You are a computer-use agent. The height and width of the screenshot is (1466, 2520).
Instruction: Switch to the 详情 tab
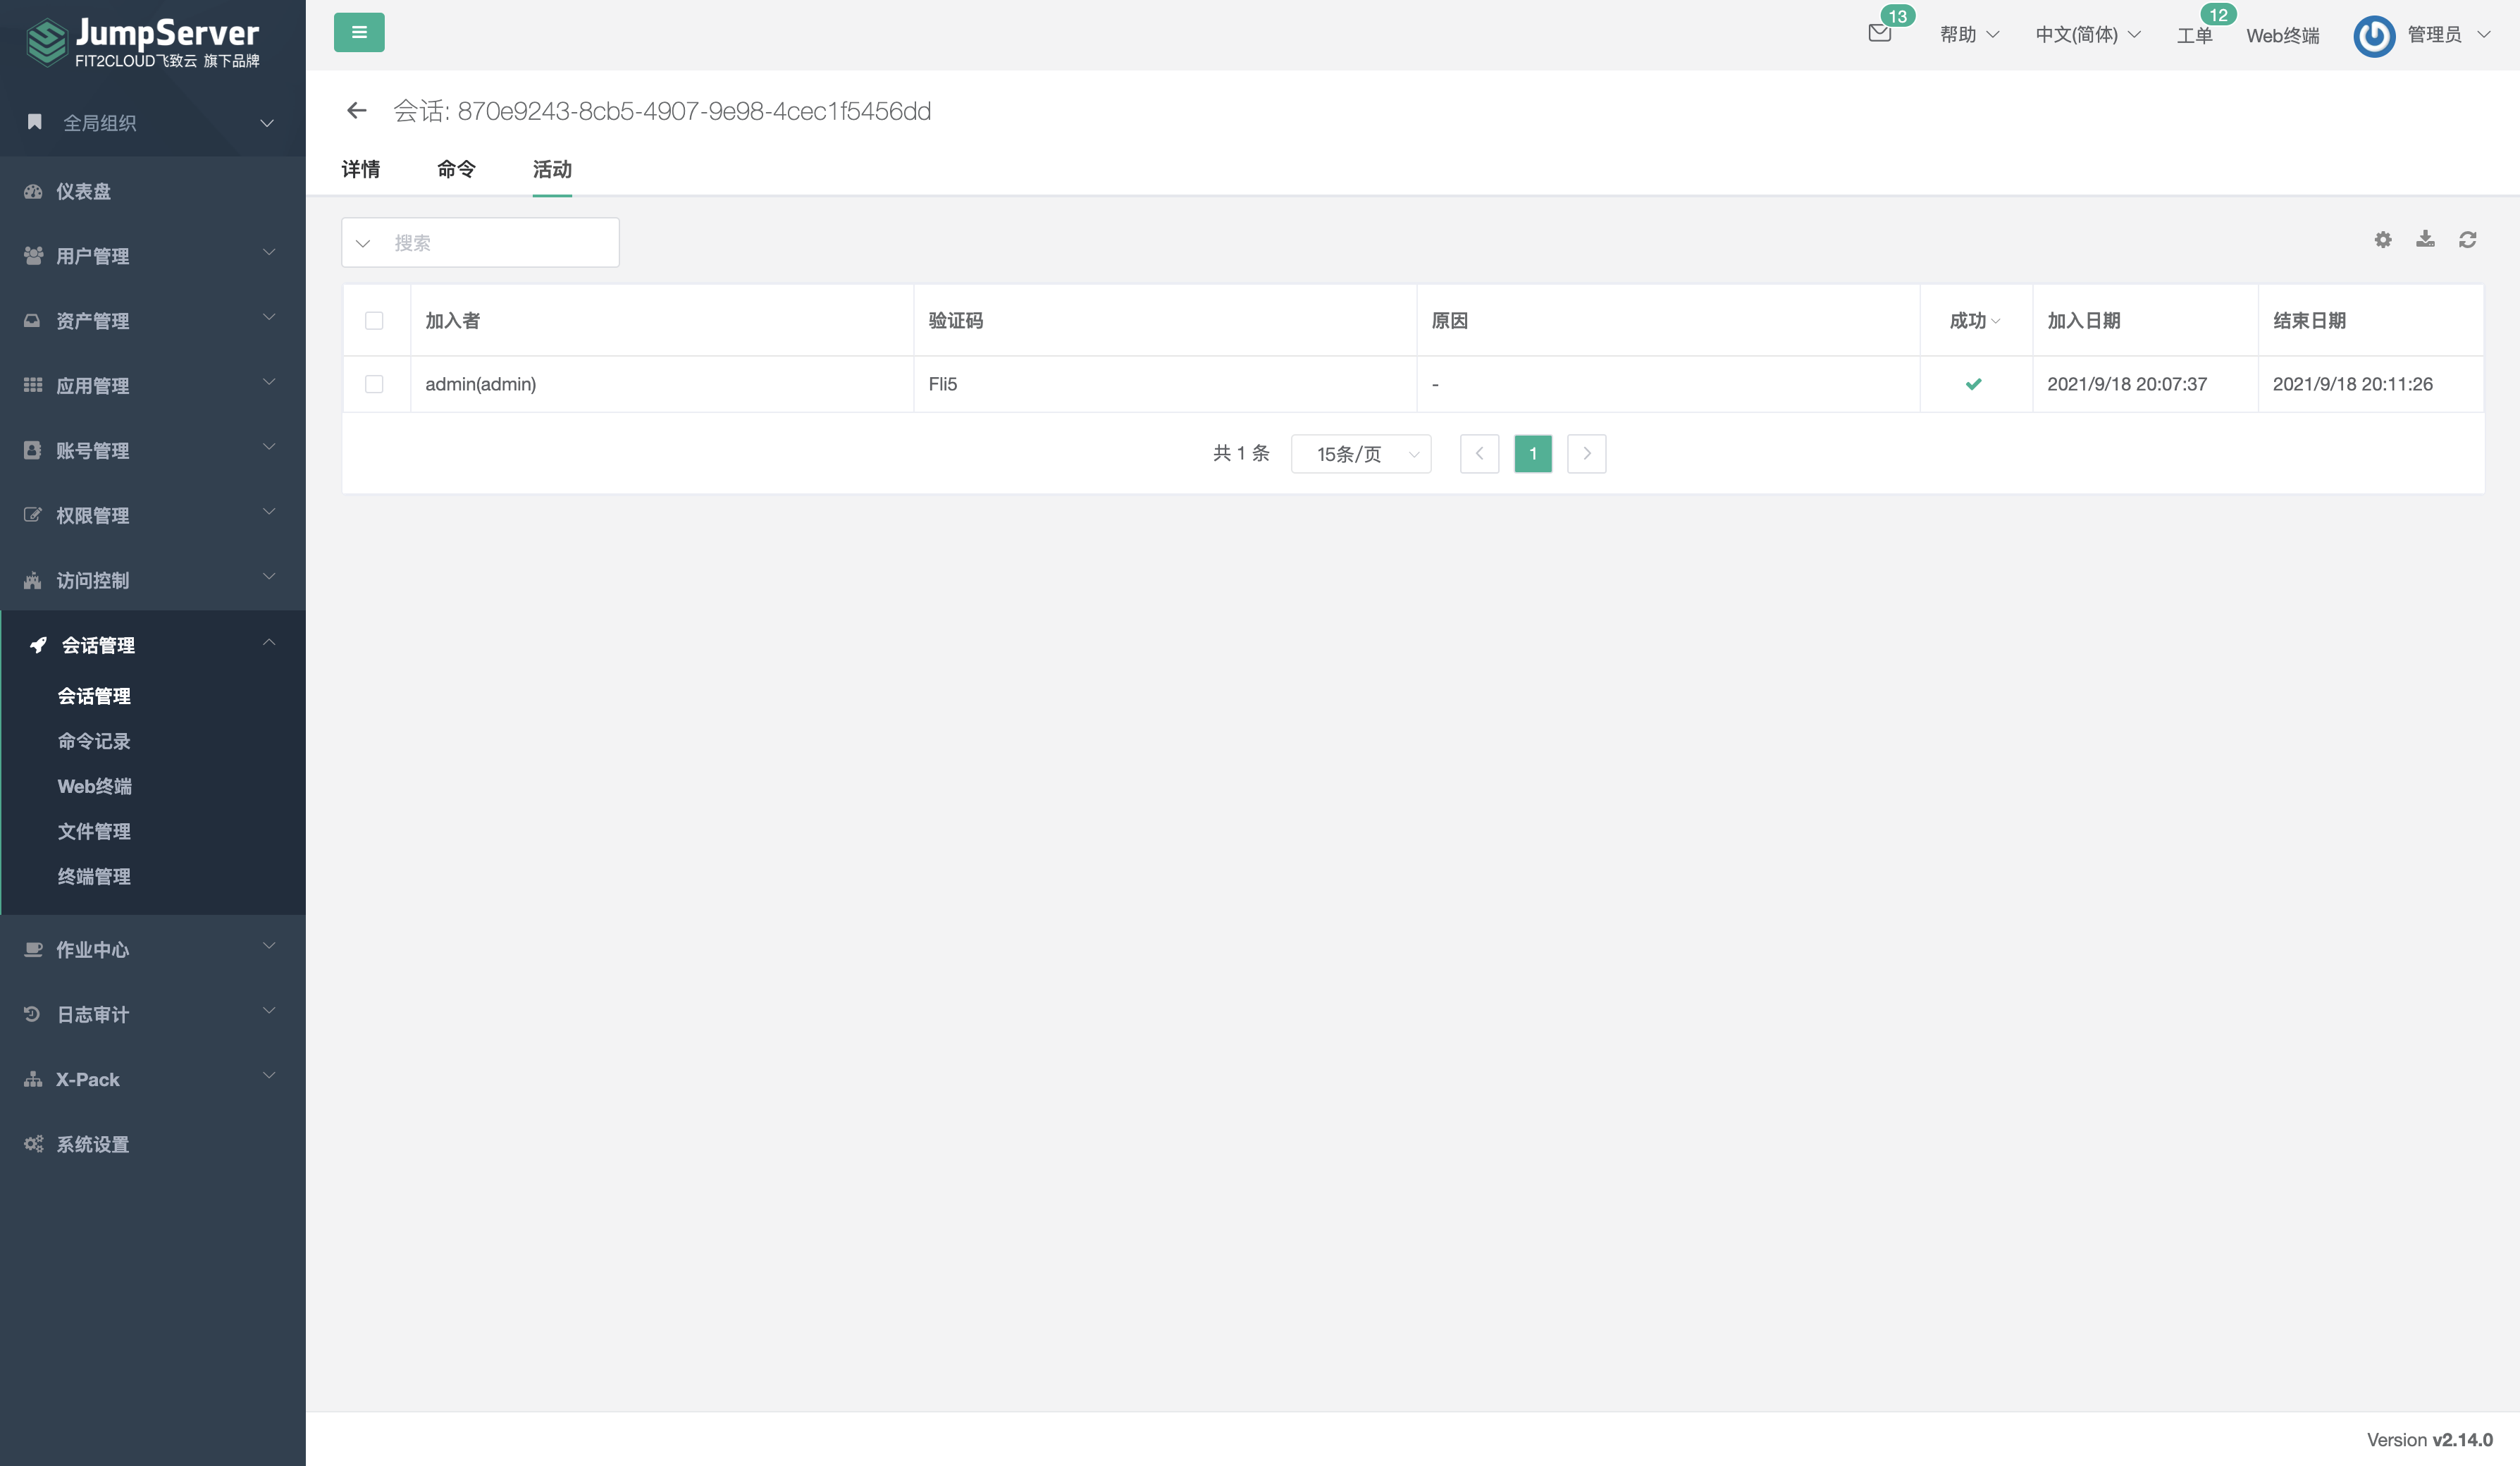tap(361, 169)
